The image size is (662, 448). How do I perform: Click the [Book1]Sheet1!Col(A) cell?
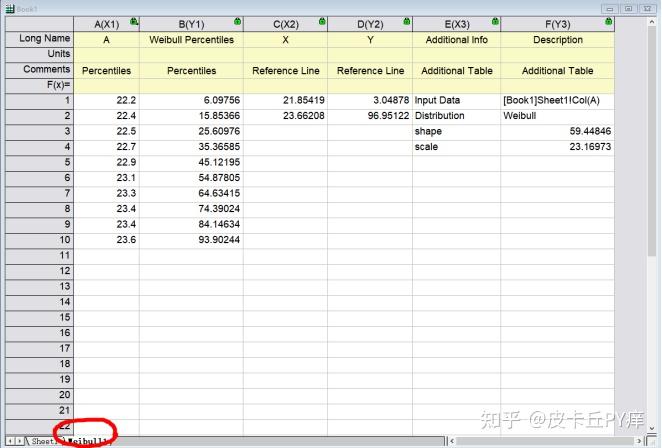pos(557,100)
